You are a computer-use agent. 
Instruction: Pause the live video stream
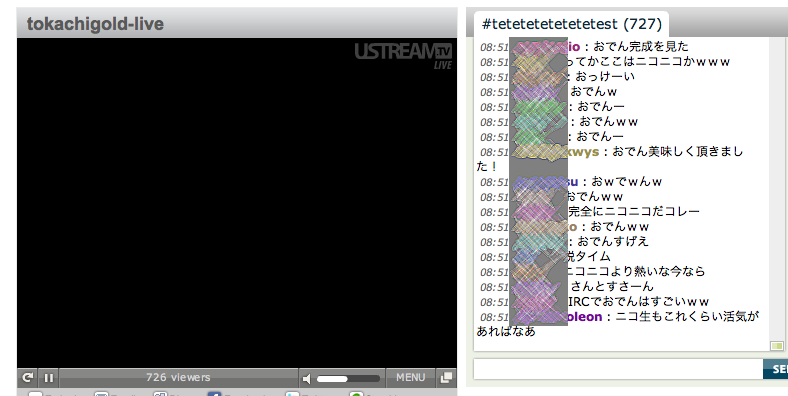click(x=49, y=377)
